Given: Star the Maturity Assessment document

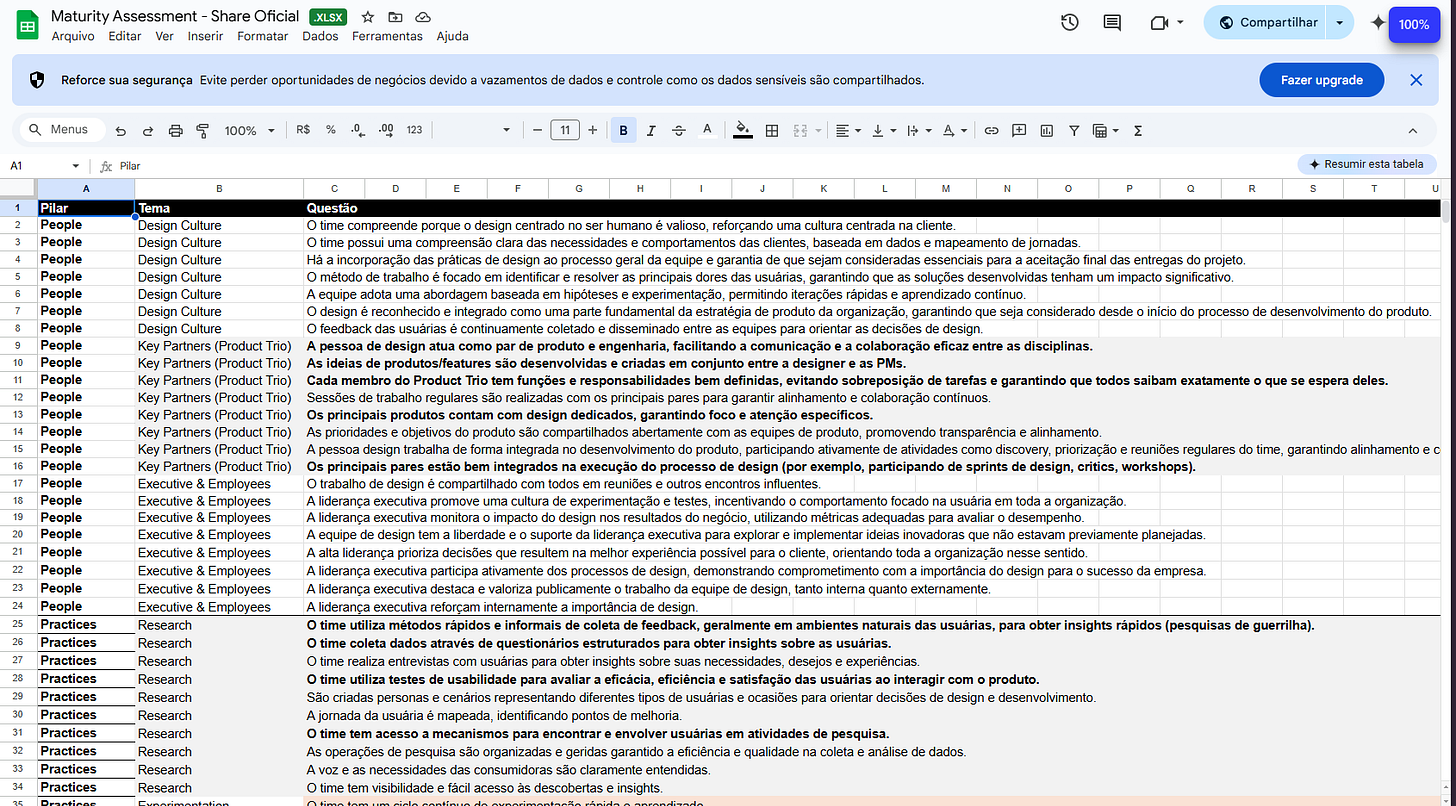Looking at the screenshot, I should click(368, 17).
